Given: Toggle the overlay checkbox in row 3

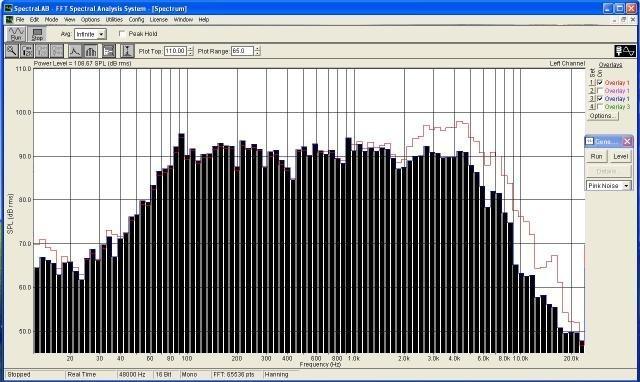Looking at the screenshot, I should point(600,99).
